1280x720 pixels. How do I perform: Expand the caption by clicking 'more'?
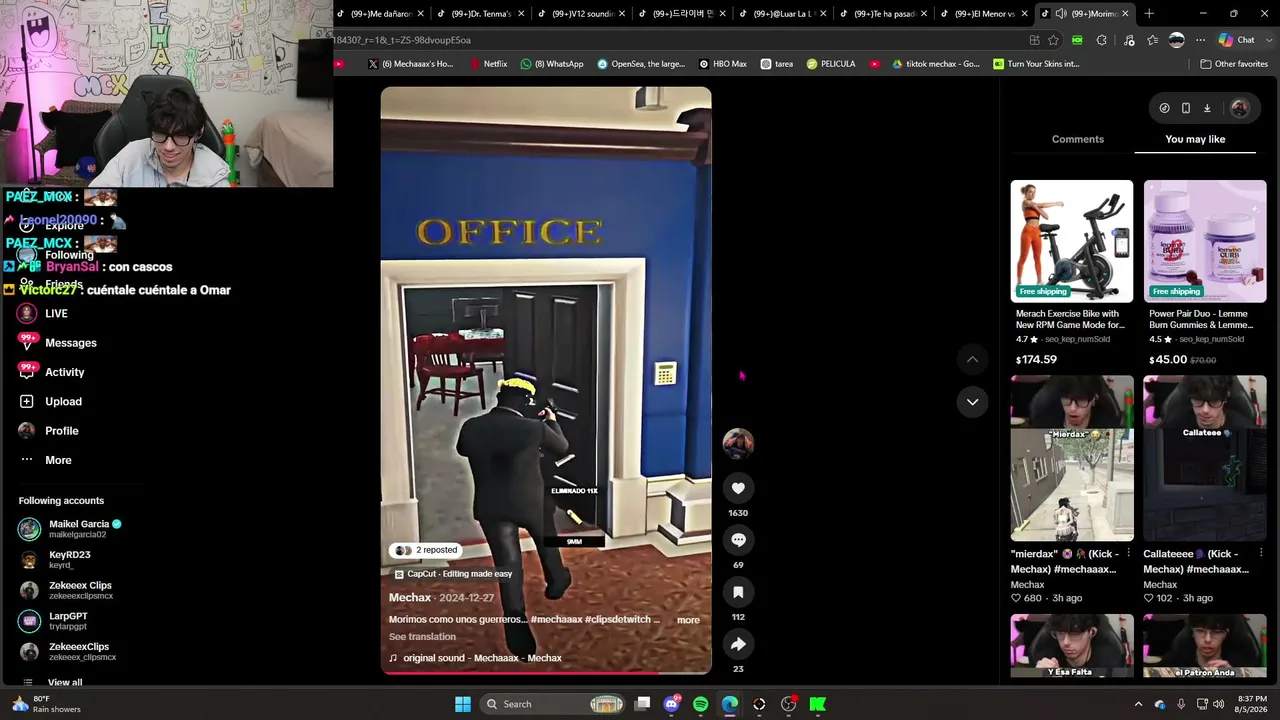(688, 620)
